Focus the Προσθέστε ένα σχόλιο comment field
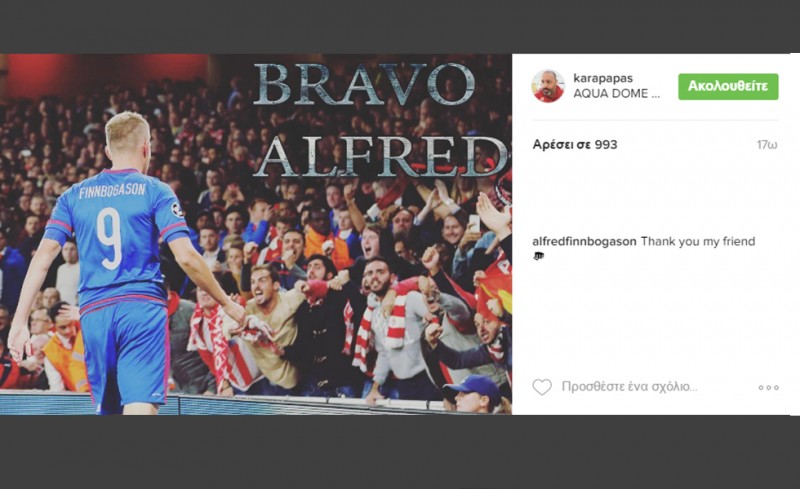The height and width of the screenshot is (489, 800). coord(629,386)
